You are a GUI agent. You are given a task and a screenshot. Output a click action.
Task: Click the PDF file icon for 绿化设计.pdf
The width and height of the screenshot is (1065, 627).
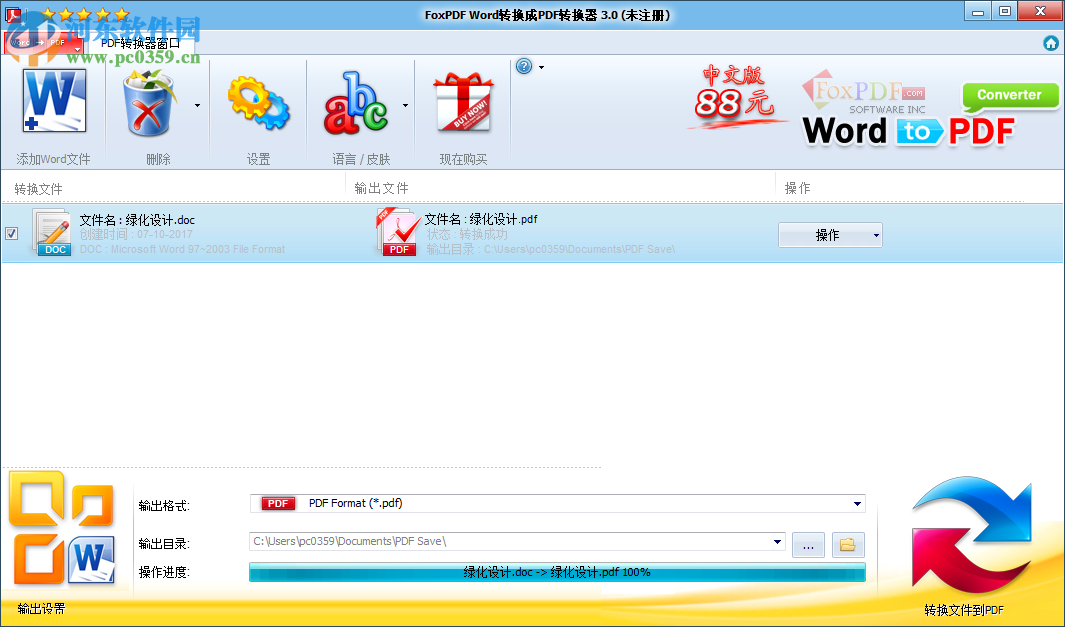(x=397, y=233)
